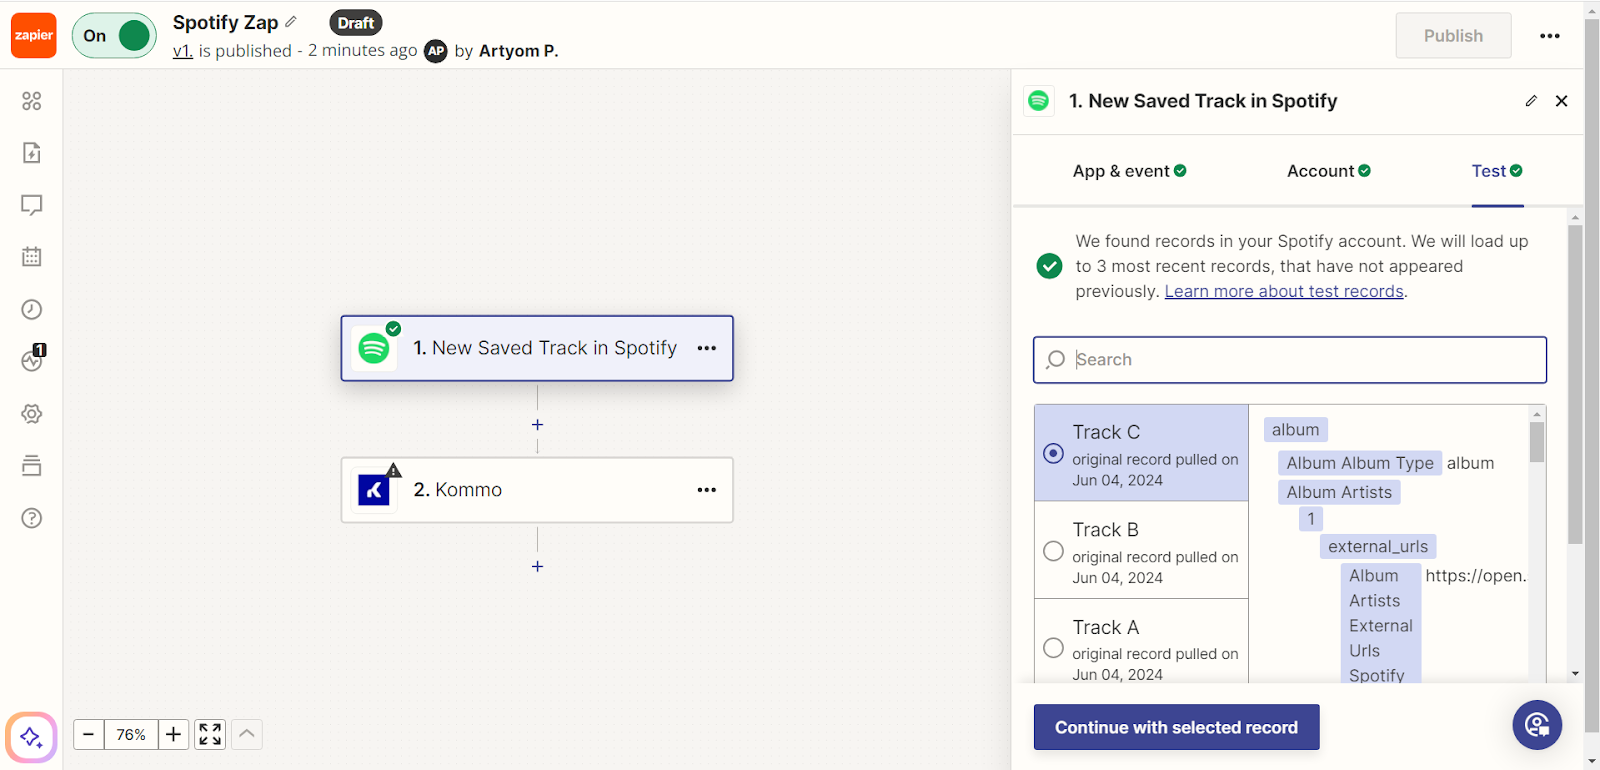The image size is (1600, 770).
Task: Open the apps grid sidebar icon
Action: point(32,101)
